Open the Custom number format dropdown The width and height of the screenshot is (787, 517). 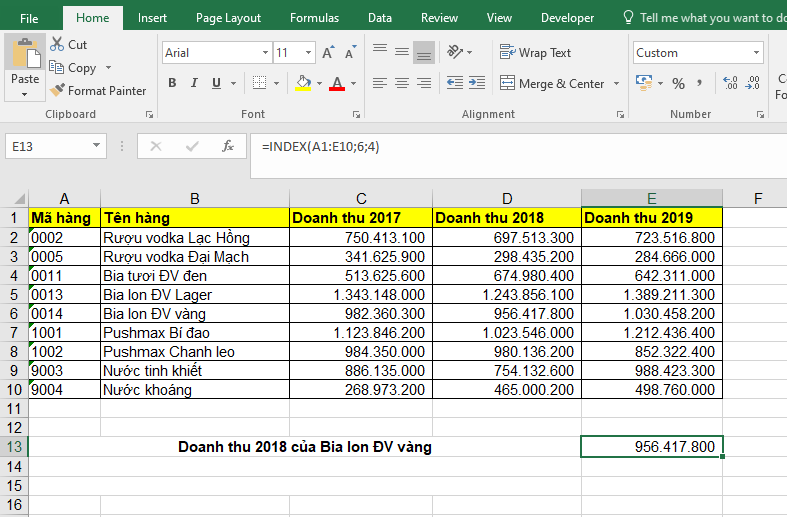pyautogui.click(x=755, y=53)
